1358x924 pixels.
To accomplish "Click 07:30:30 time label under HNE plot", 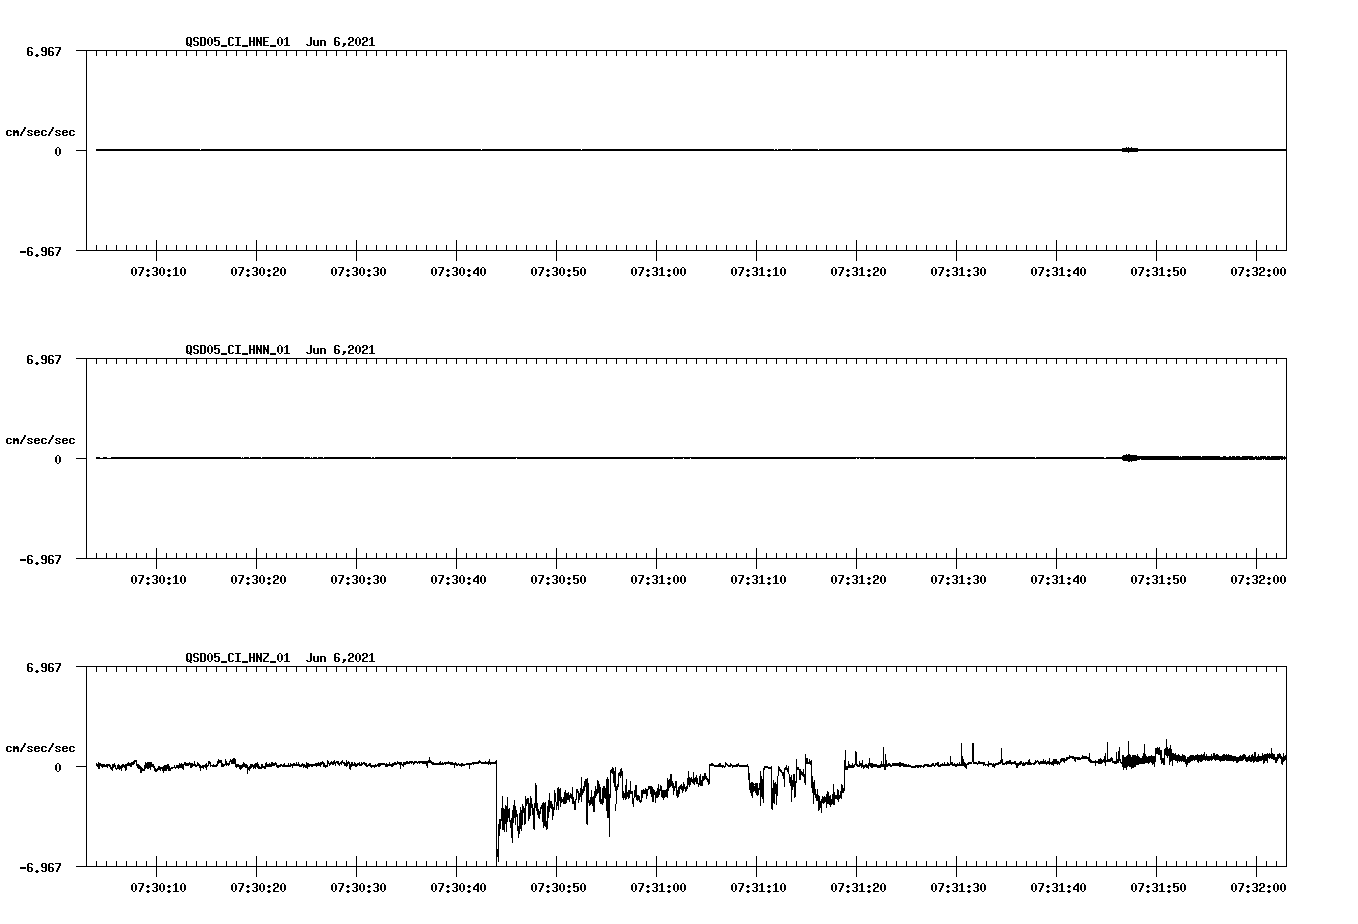I will (x=358, y=271).
